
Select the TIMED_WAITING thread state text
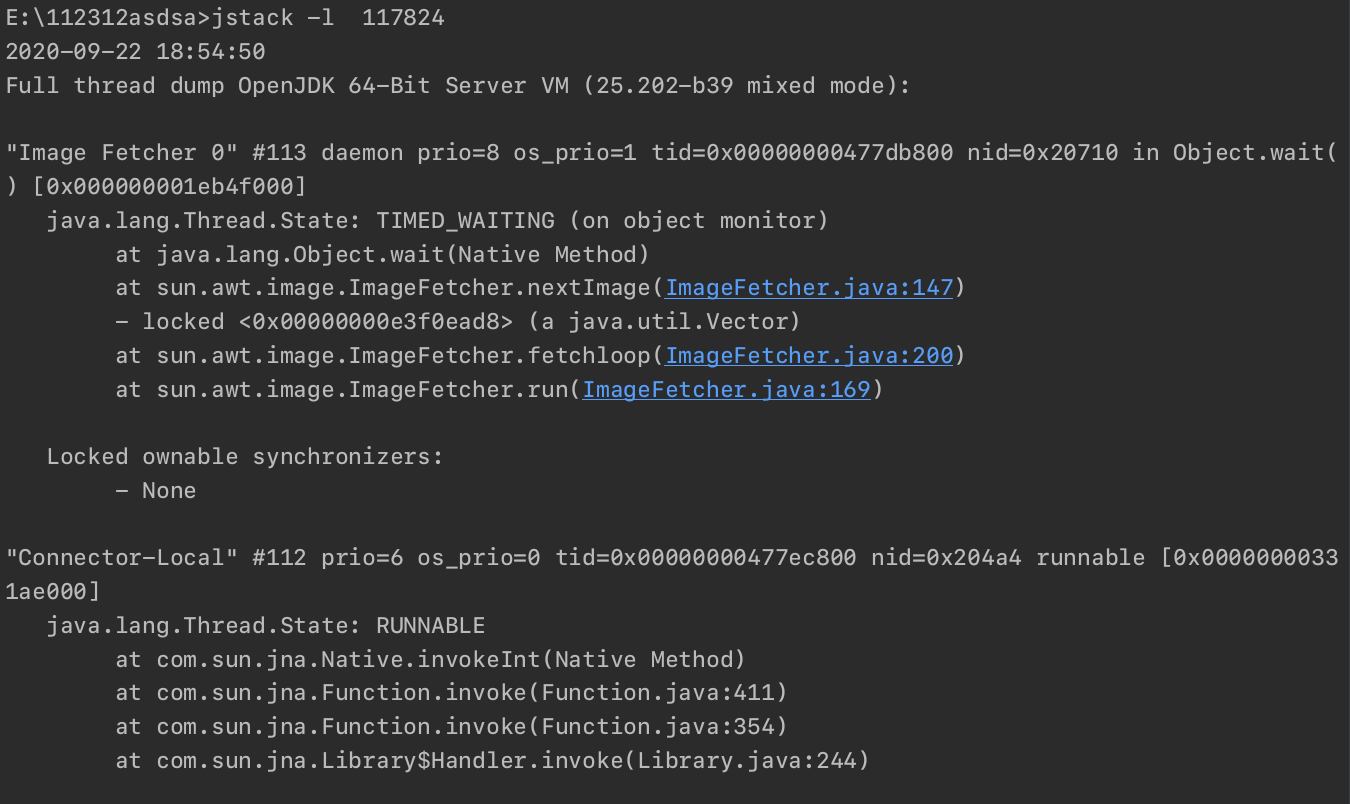click(x=465, y=220)
